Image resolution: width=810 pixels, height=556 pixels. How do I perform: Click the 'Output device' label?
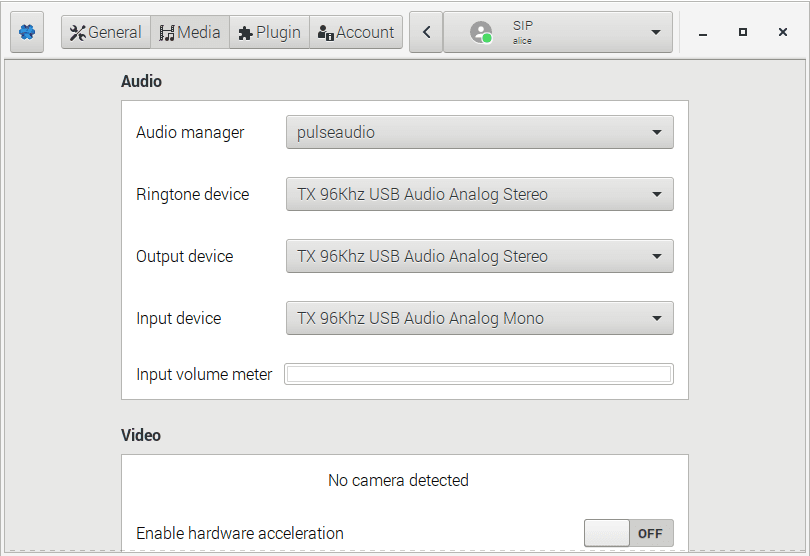tap(184, 256)
